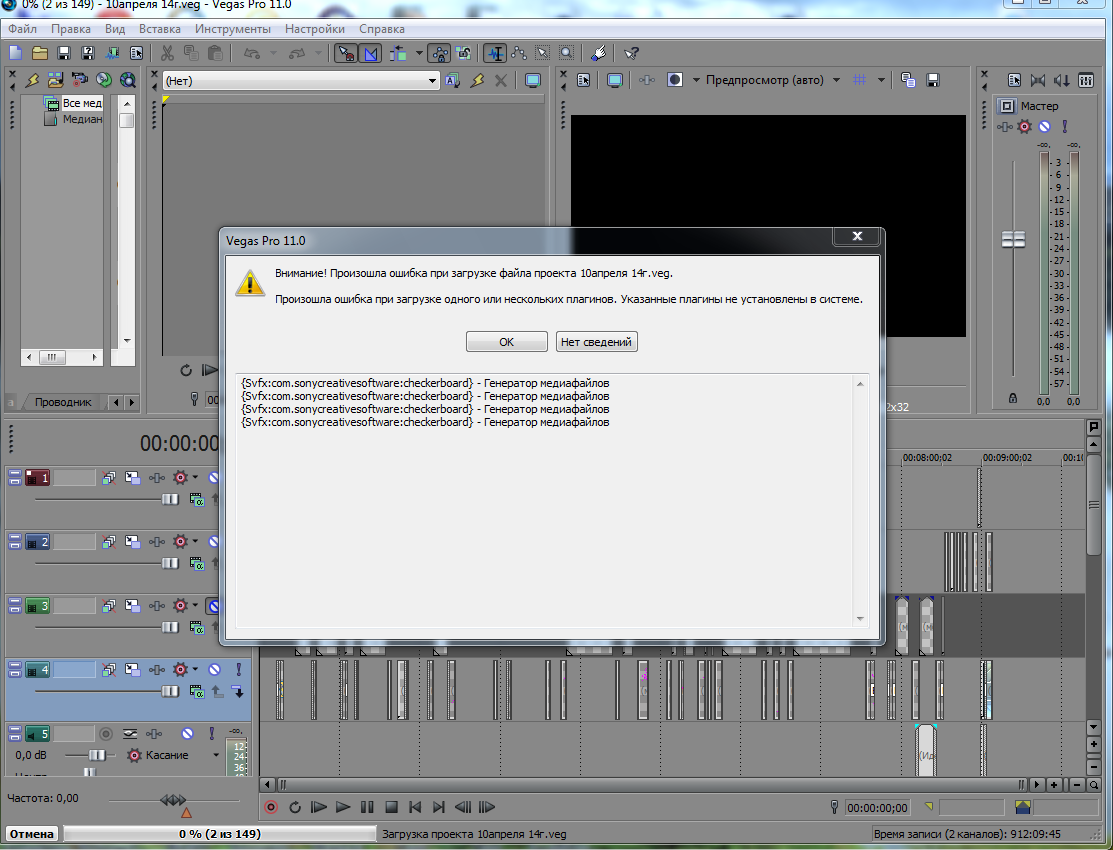
Task: Open the Вид menu
Action: click(115, 29)
